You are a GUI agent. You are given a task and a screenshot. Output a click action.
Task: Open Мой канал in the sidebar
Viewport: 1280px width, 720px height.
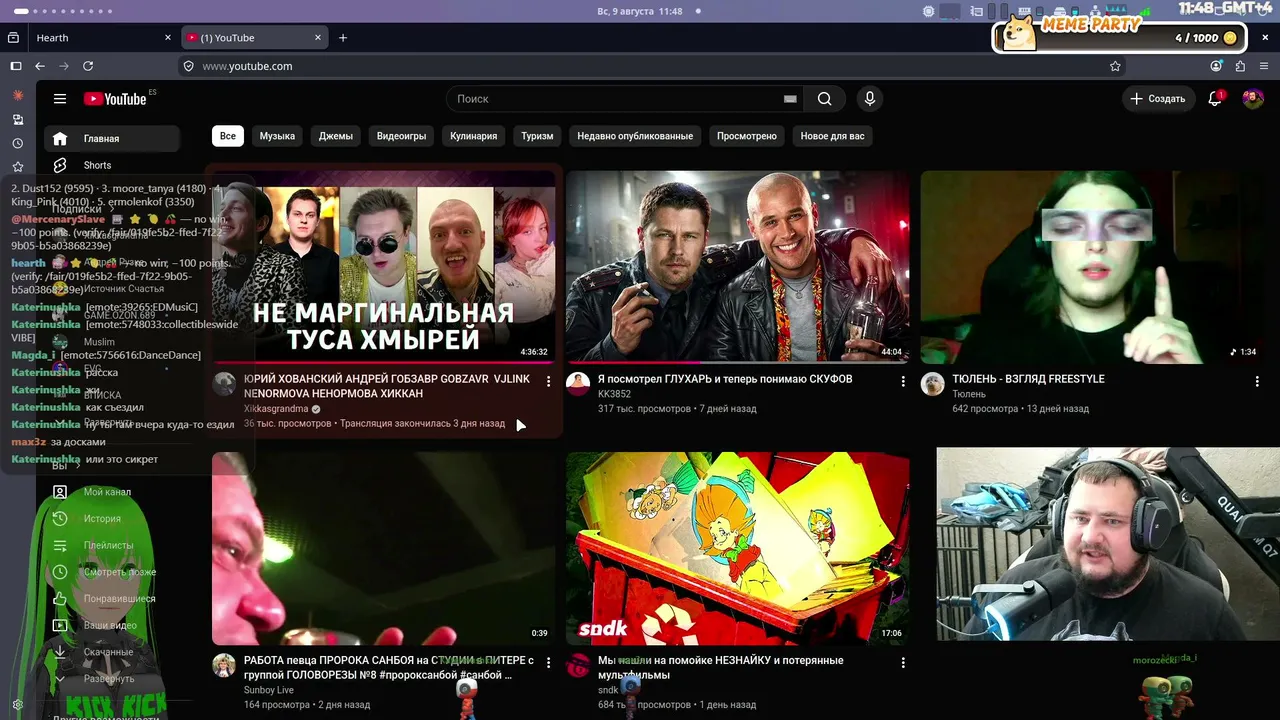pyautogui.click(x=112, y=492)
